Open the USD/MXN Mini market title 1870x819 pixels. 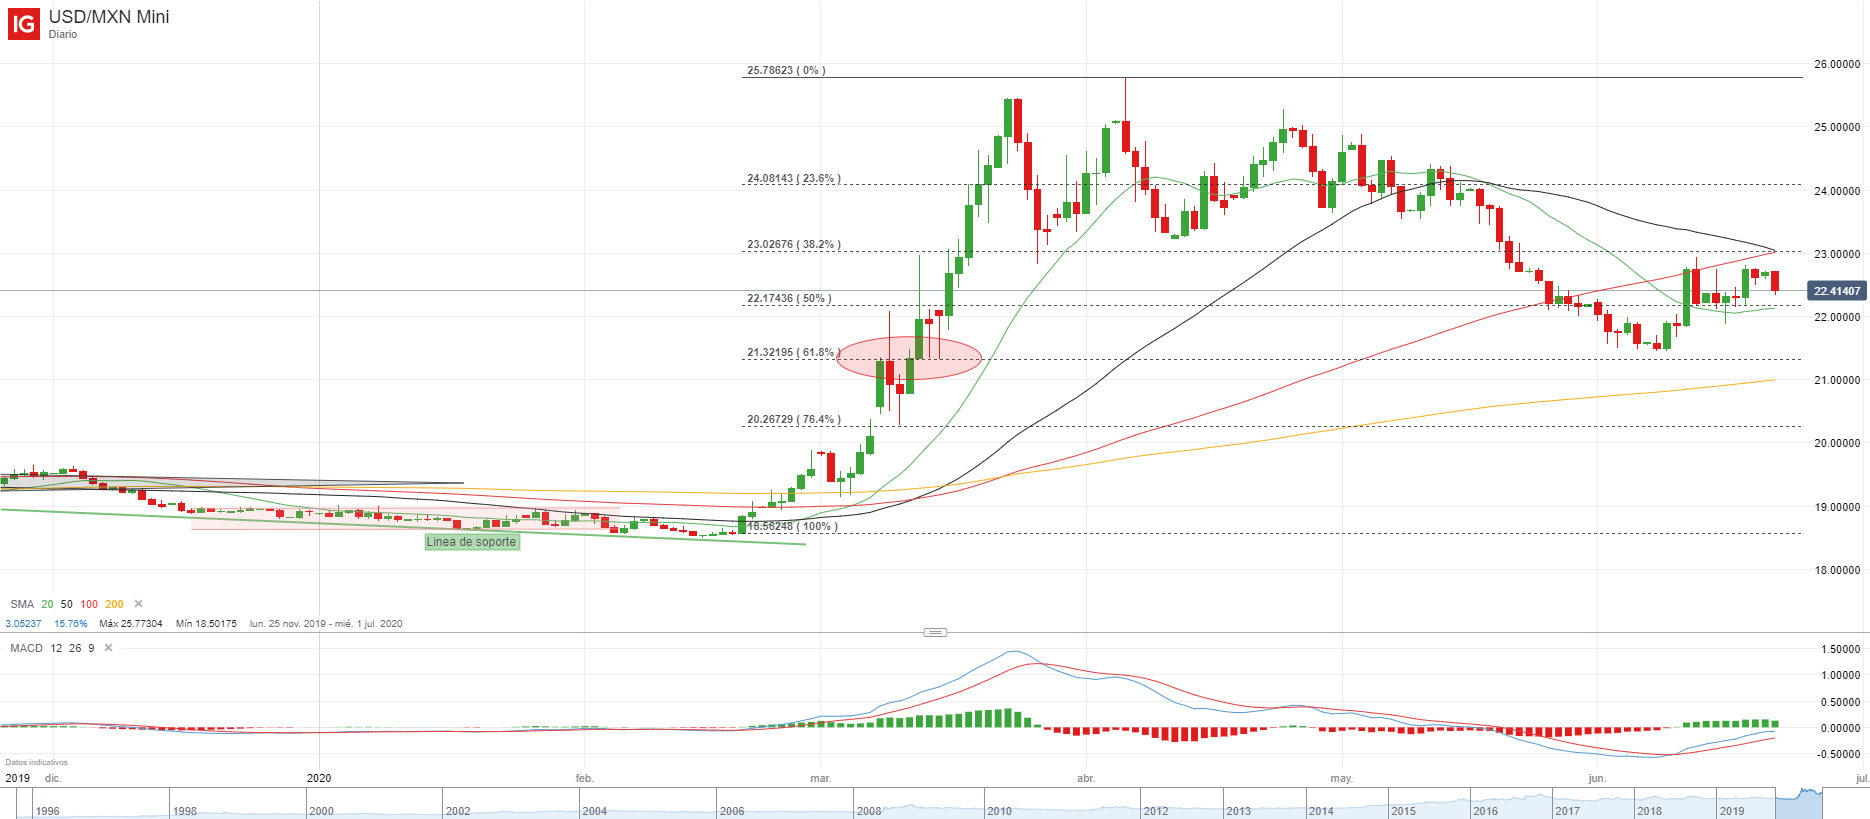(x=109, y=17)
